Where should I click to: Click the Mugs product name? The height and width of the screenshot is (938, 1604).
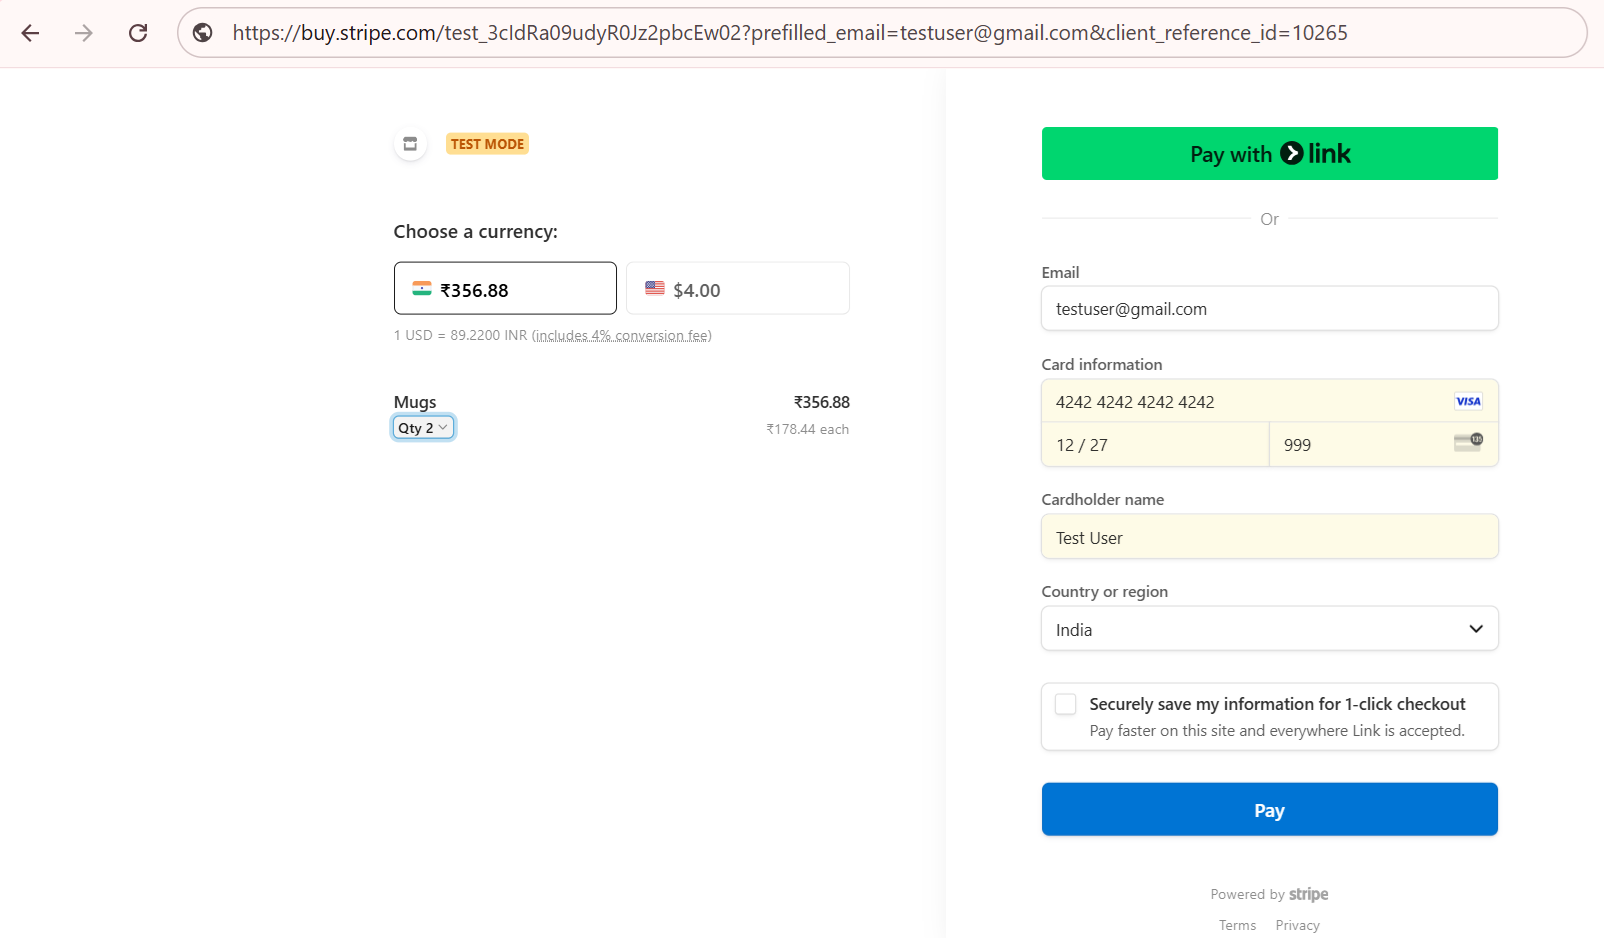tap(415, 402)
